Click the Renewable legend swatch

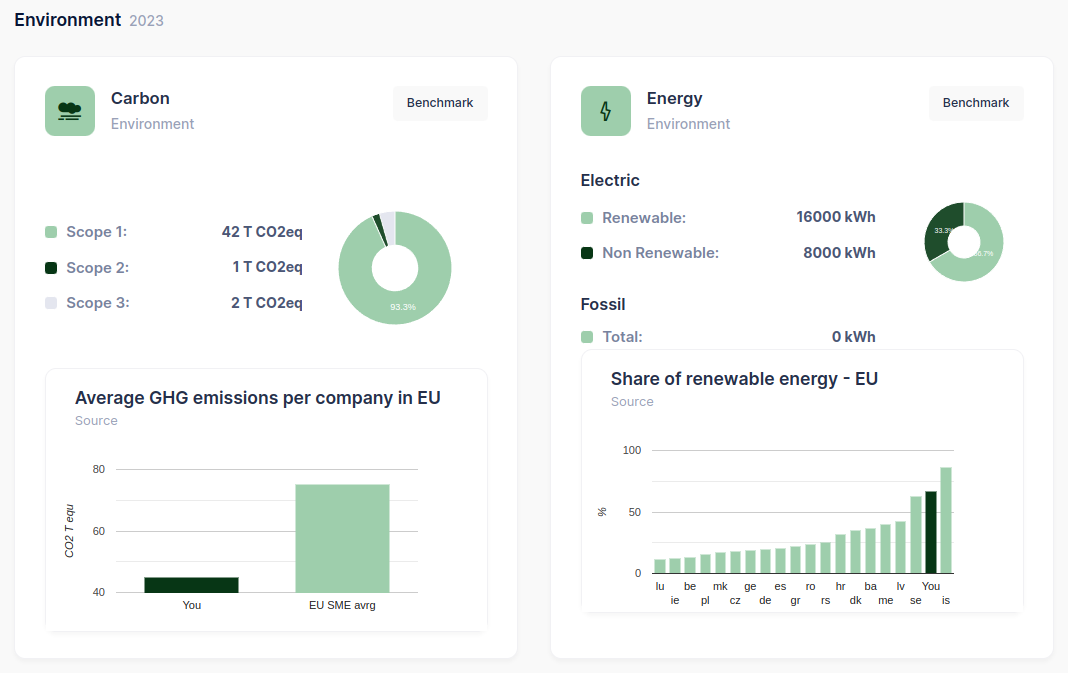[x=587, y=218]
